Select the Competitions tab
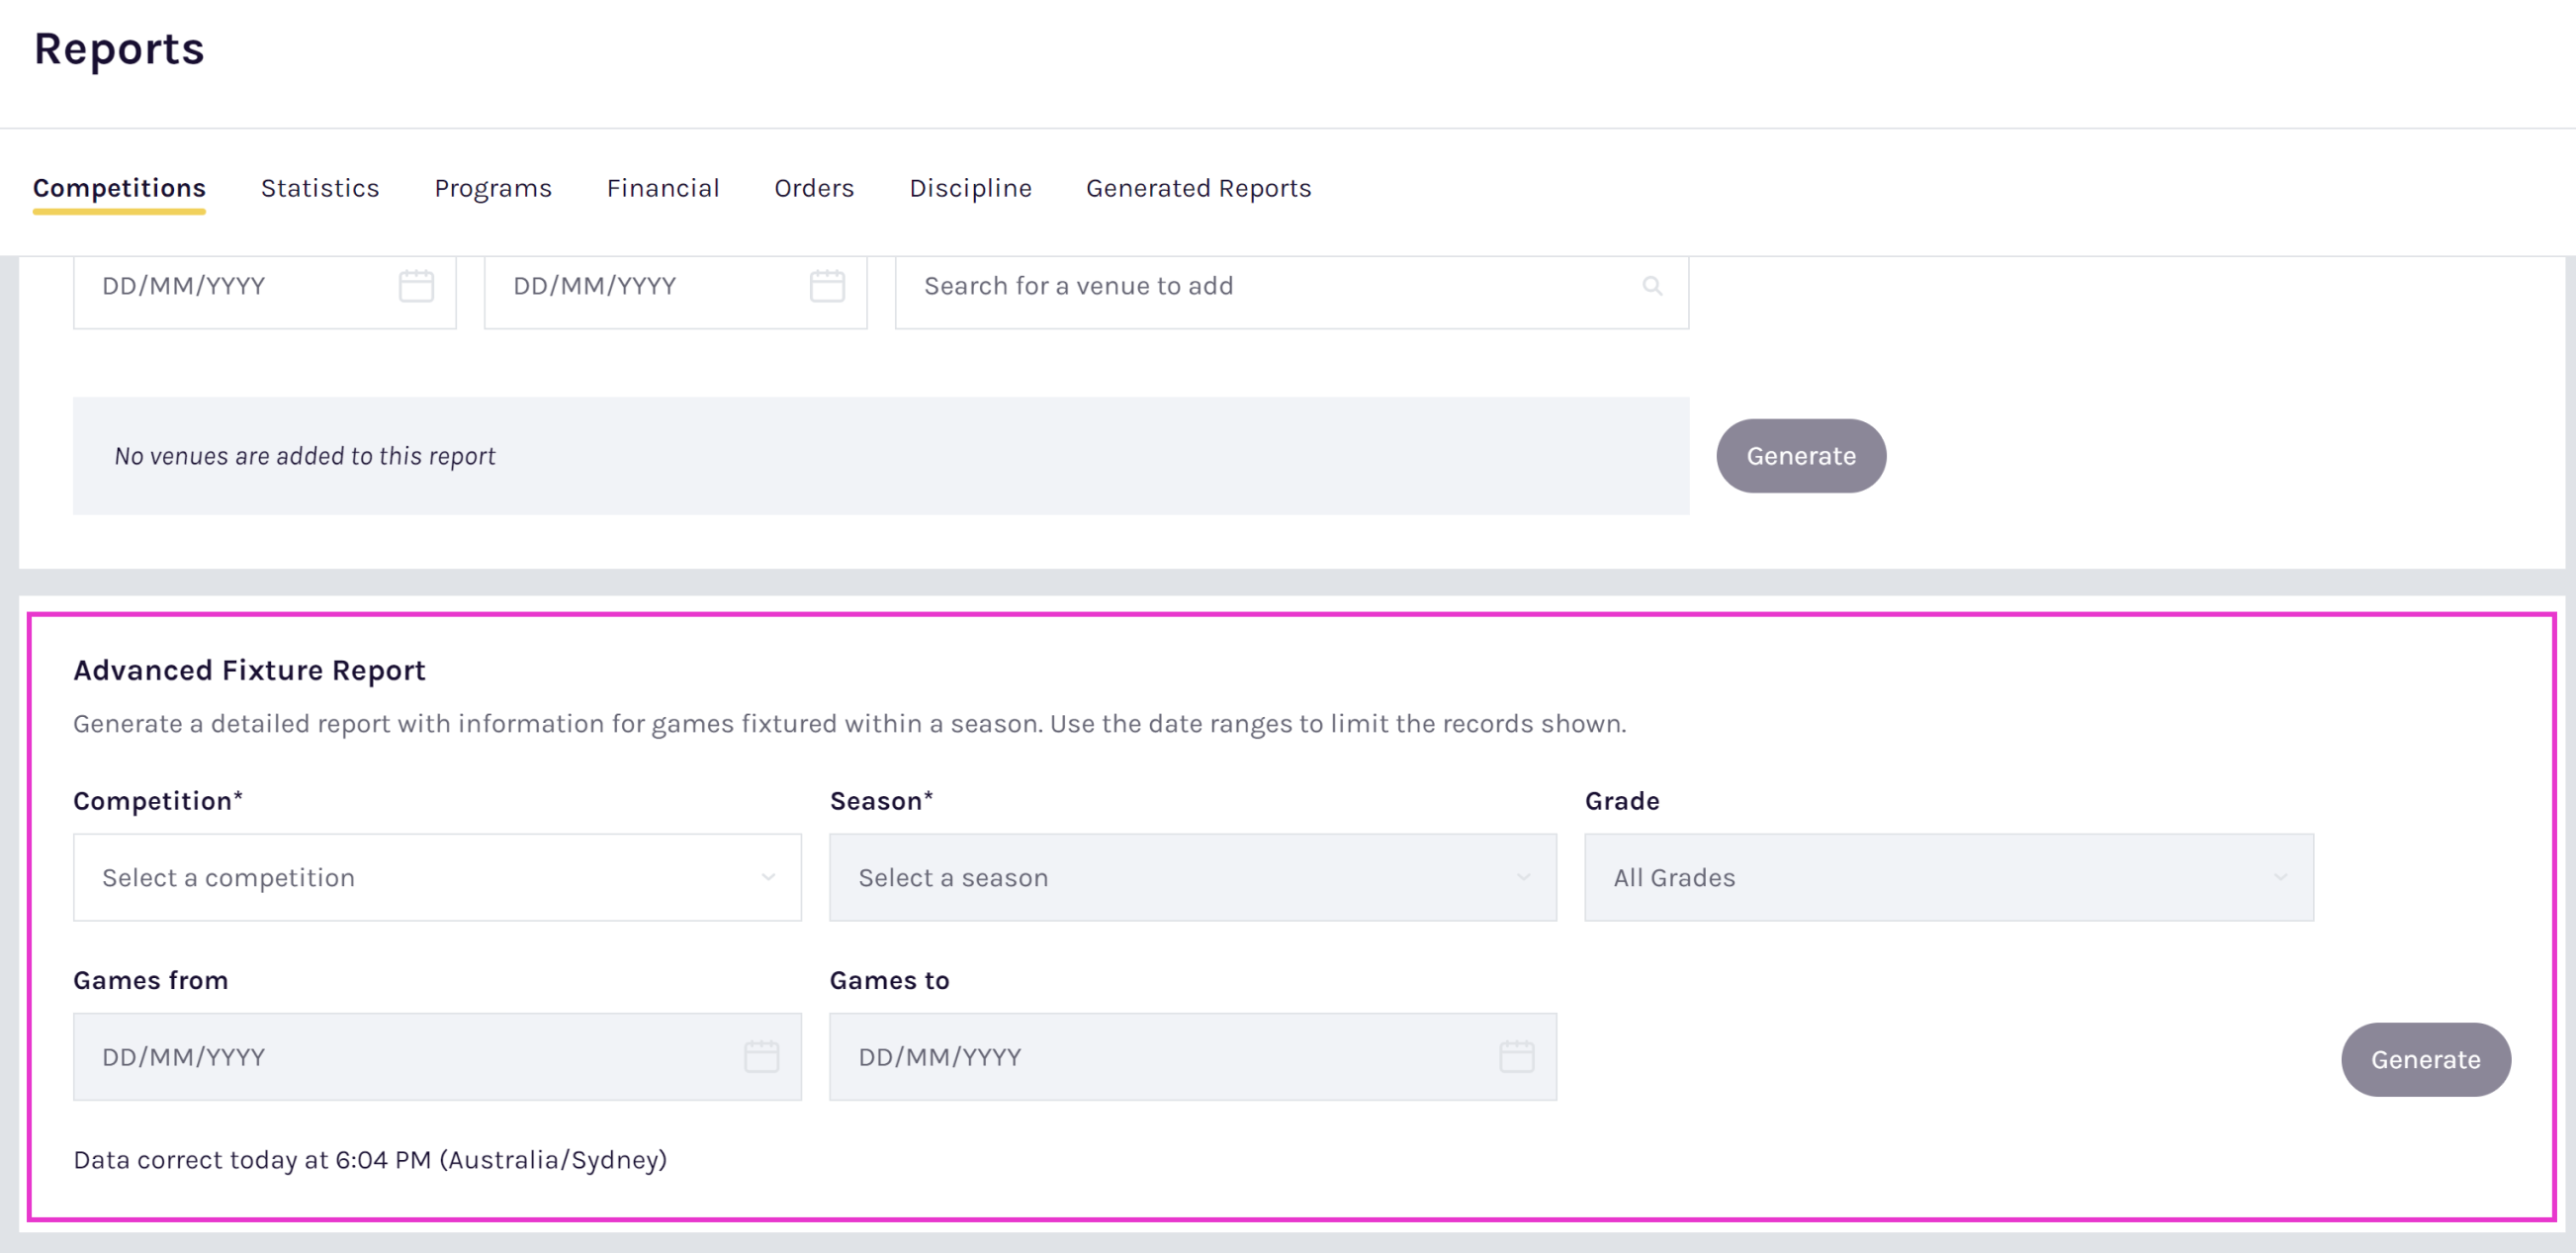Screen dimensions: 2576x1253 click(x=119, y=188)
